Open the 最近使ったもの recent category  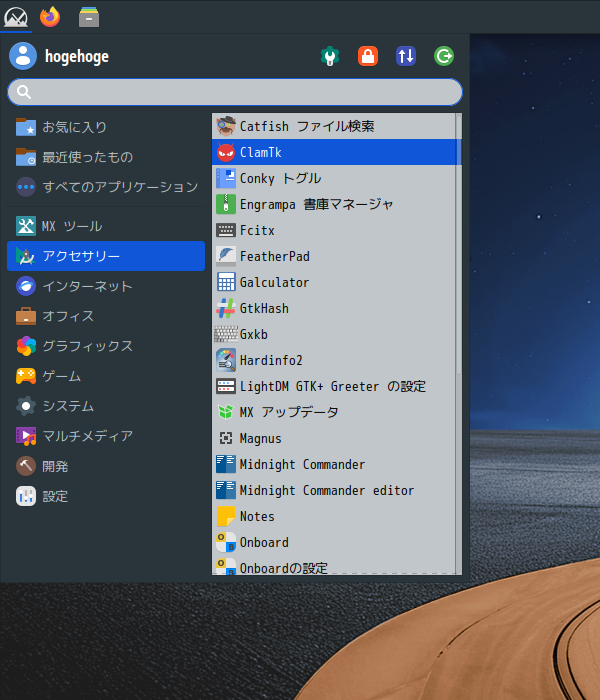[x=106, y=157]
